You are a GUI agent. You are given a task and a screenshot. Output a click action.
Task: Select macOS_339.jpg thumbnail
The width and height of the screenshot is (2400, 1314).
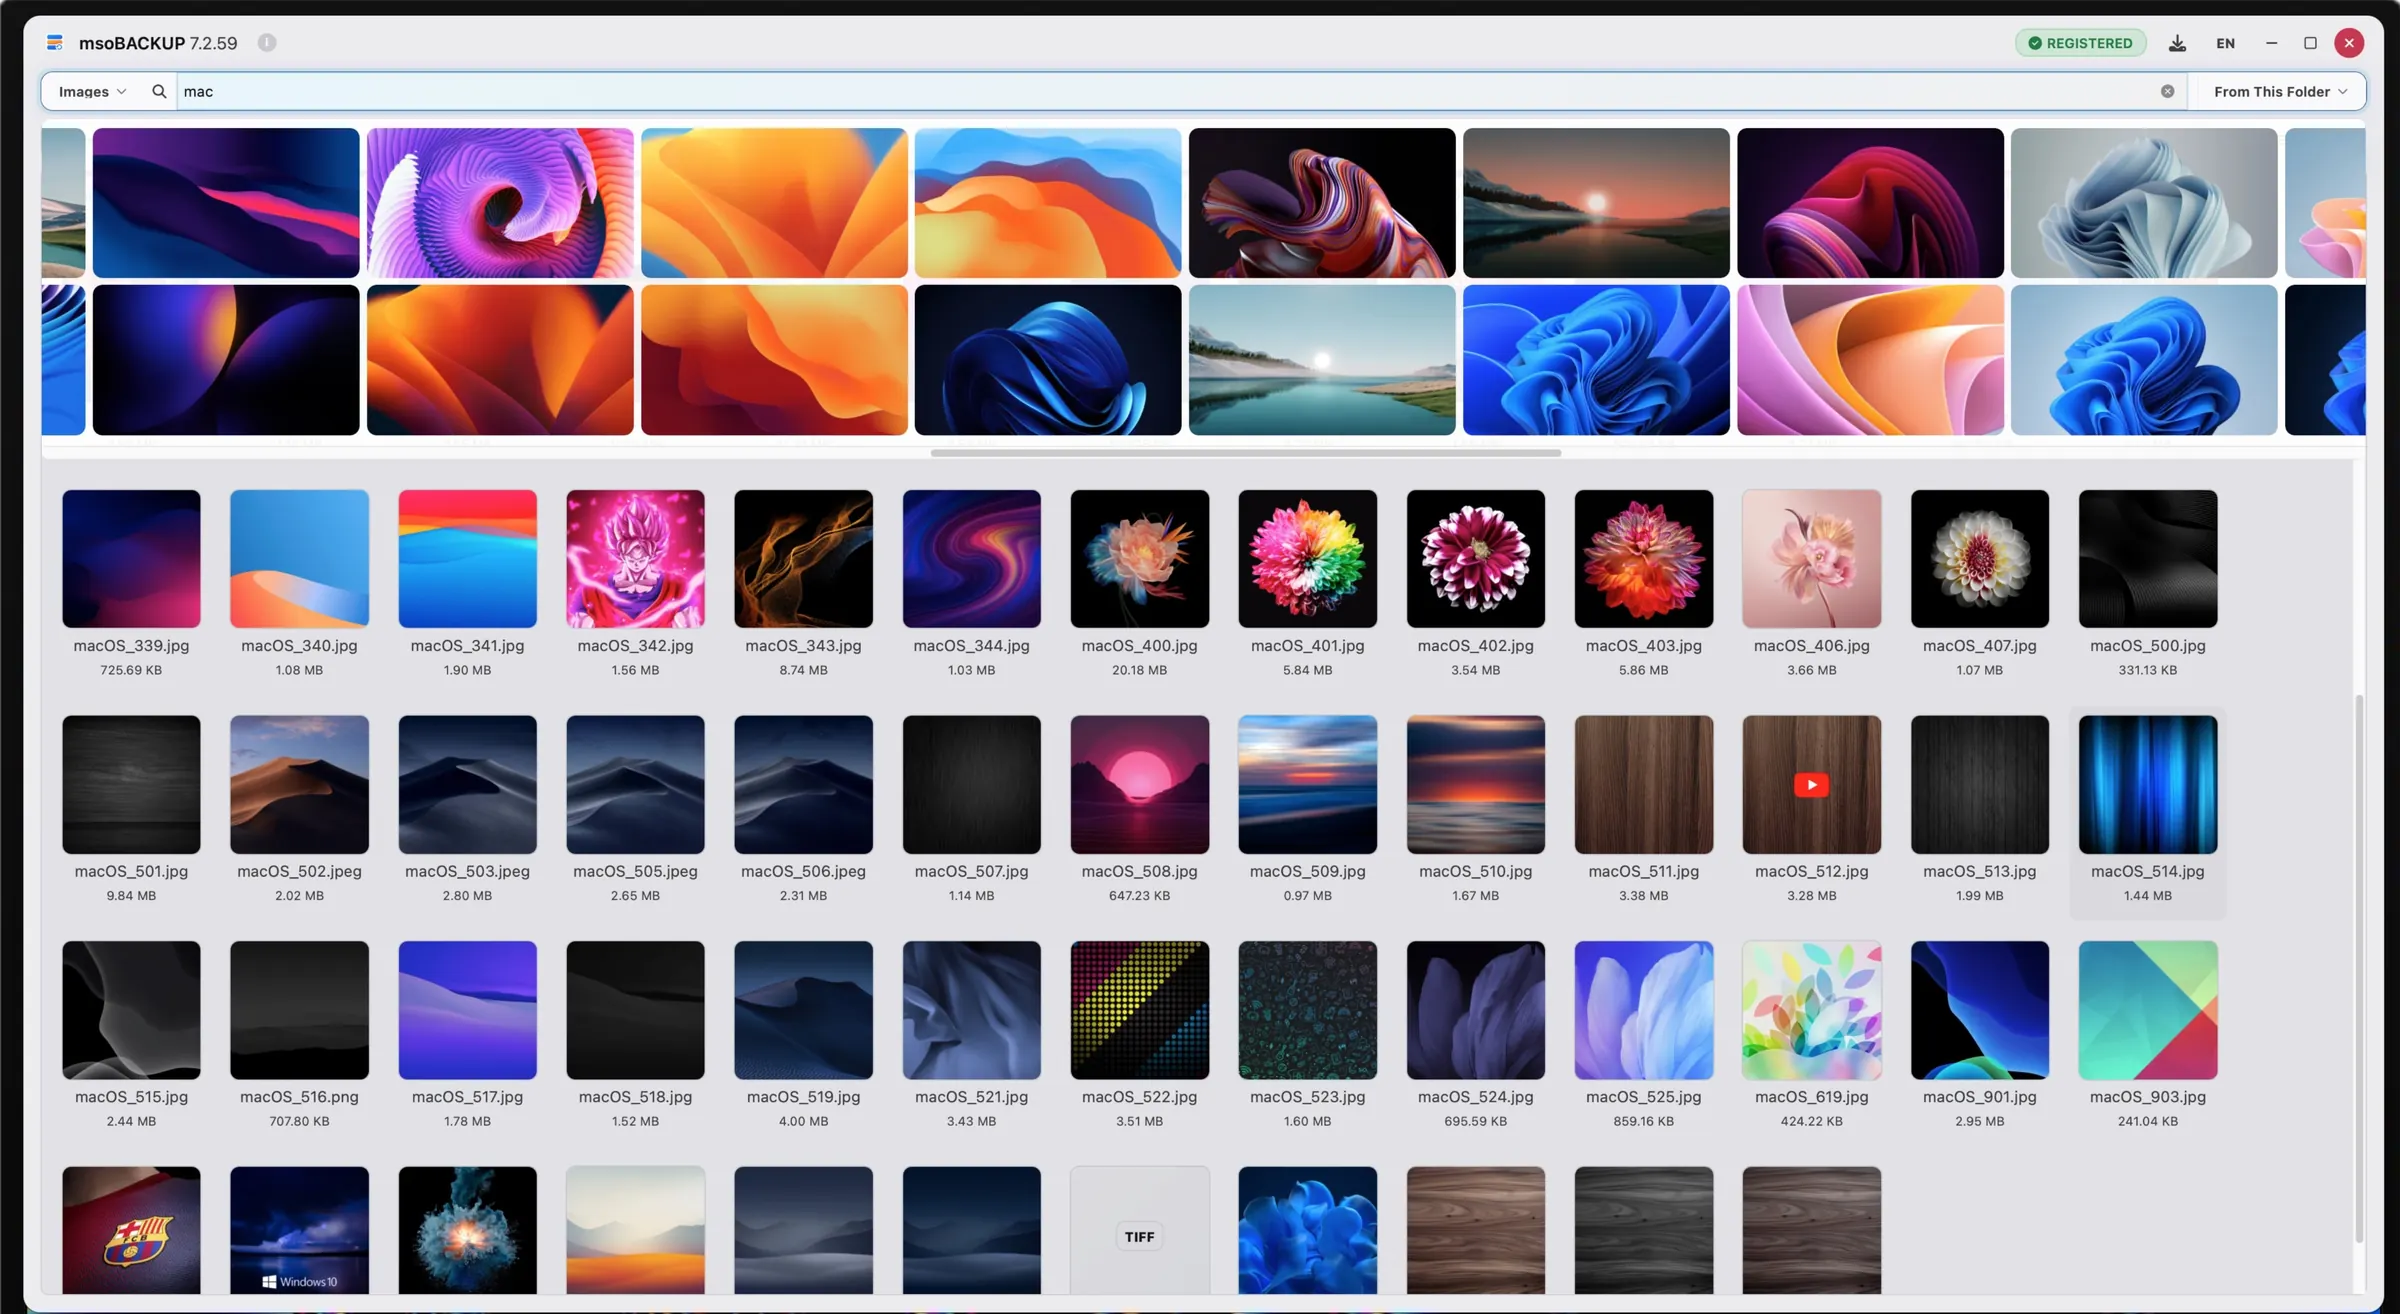131,559
